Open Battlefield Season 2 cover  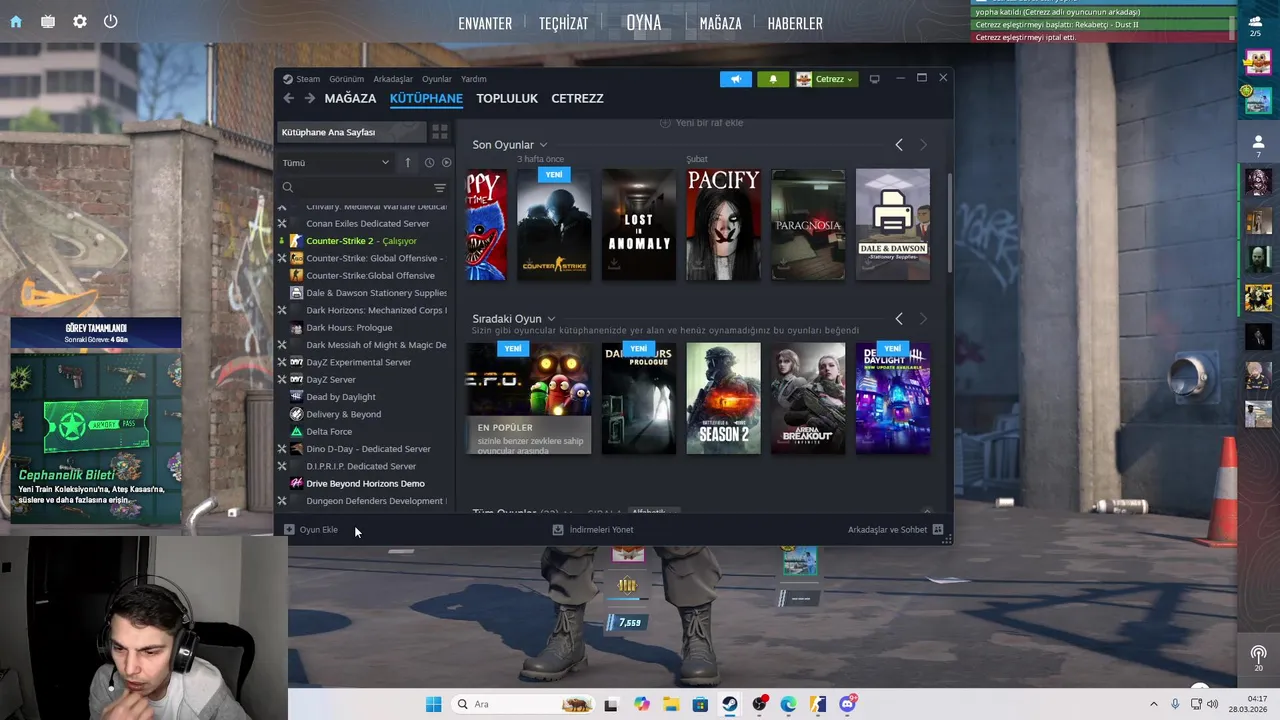pos(723,398)
